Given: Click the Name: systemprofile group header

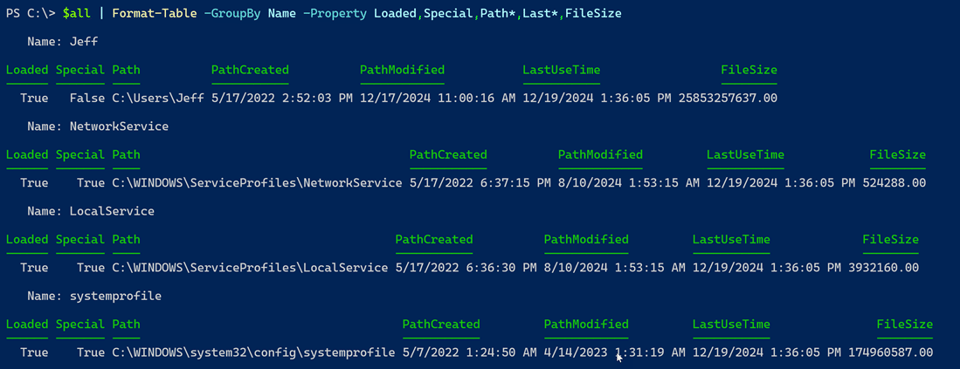Looking at the screenshot, I should [x=94, y=296].
